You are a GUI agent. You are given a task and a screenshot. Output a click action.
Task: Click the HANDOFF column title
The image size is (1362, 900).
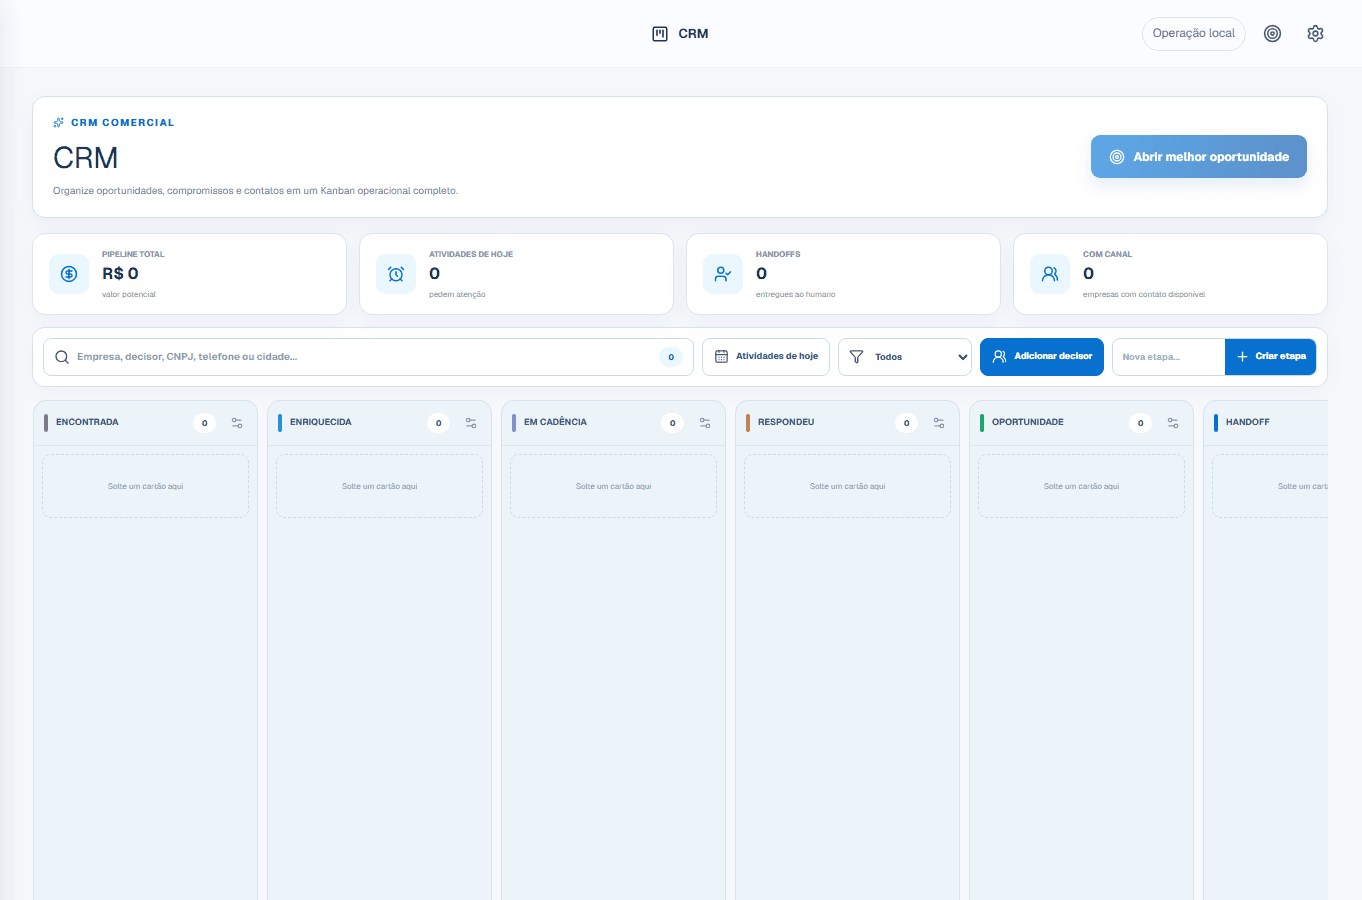pyautogui.click(x=1248, y=423)
